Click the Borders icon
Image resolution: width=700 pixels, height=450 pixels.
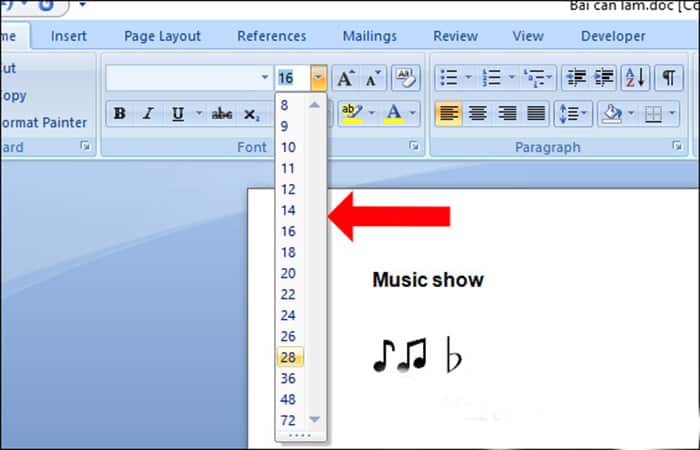click(653, 114)
